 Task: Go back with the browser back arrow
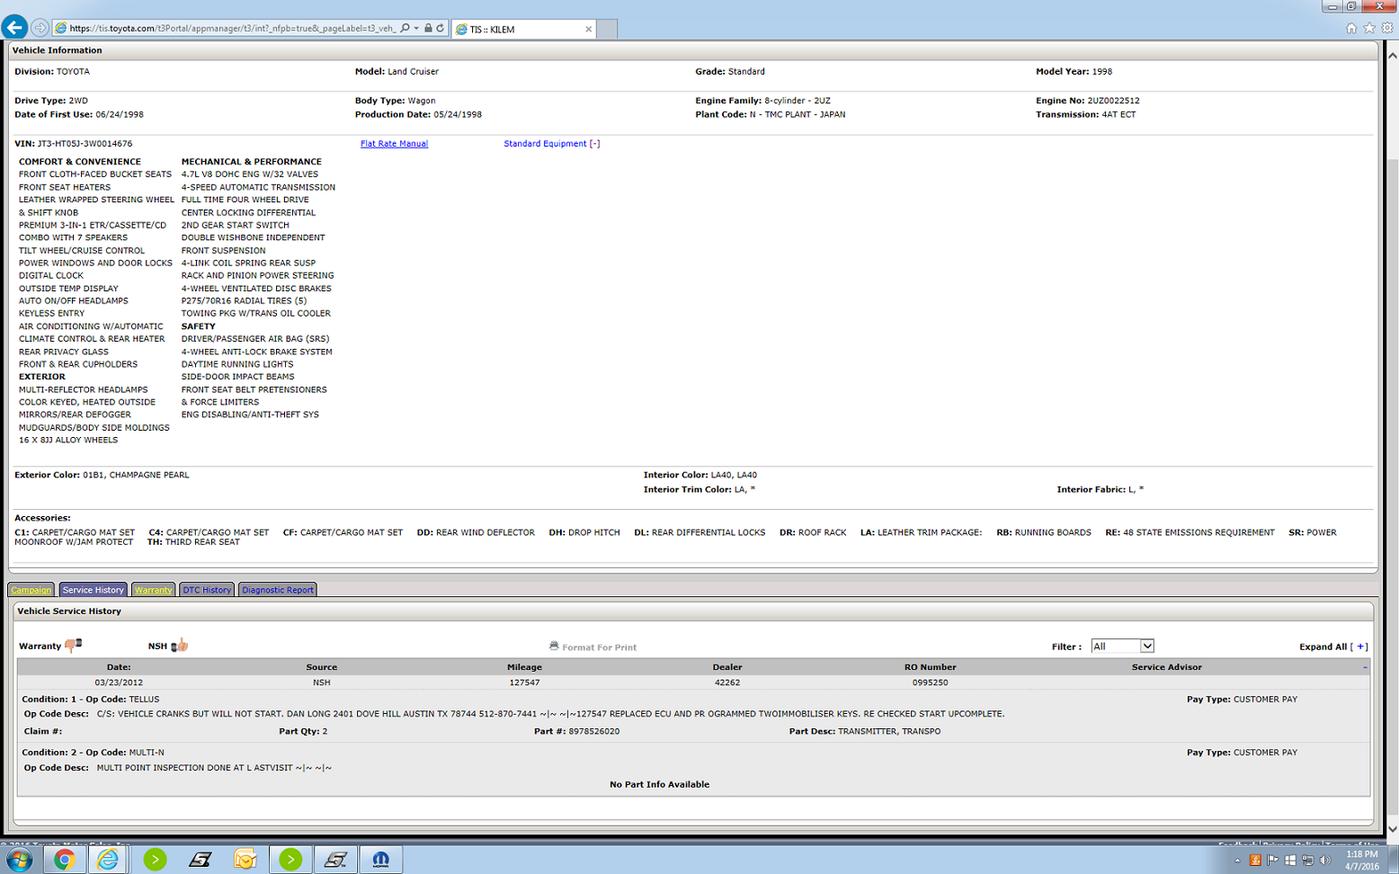tap(14, 27)
